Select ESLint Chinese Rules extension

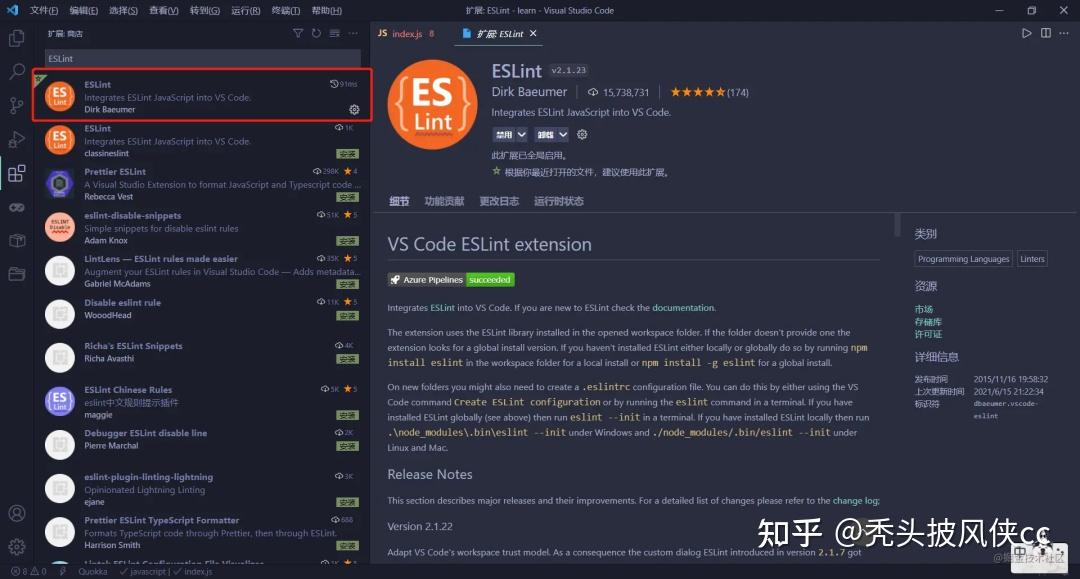[202, 401]
